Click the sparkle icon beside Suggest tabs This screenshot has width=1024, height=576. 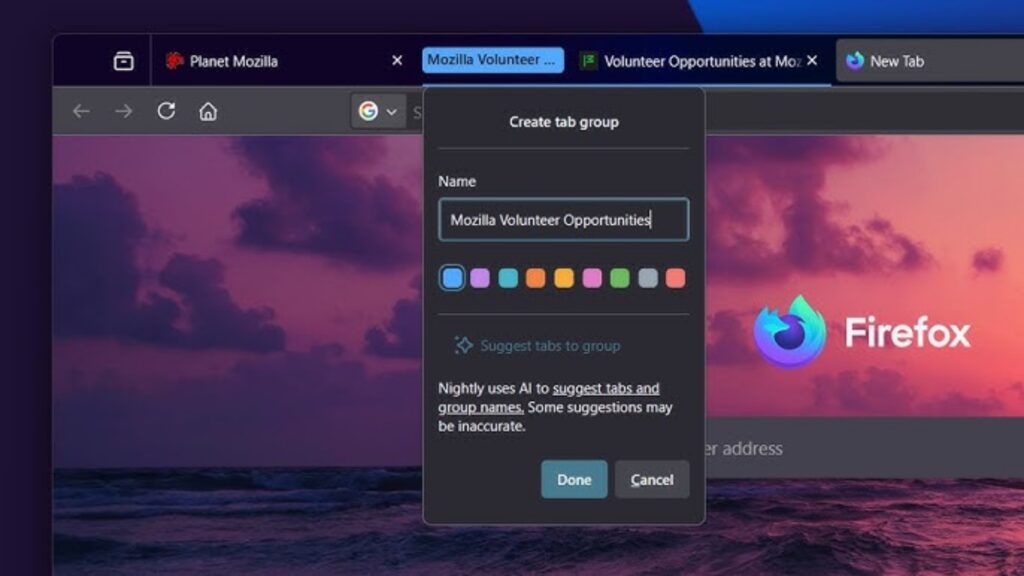pyautogui.click(x=463, y=344)
